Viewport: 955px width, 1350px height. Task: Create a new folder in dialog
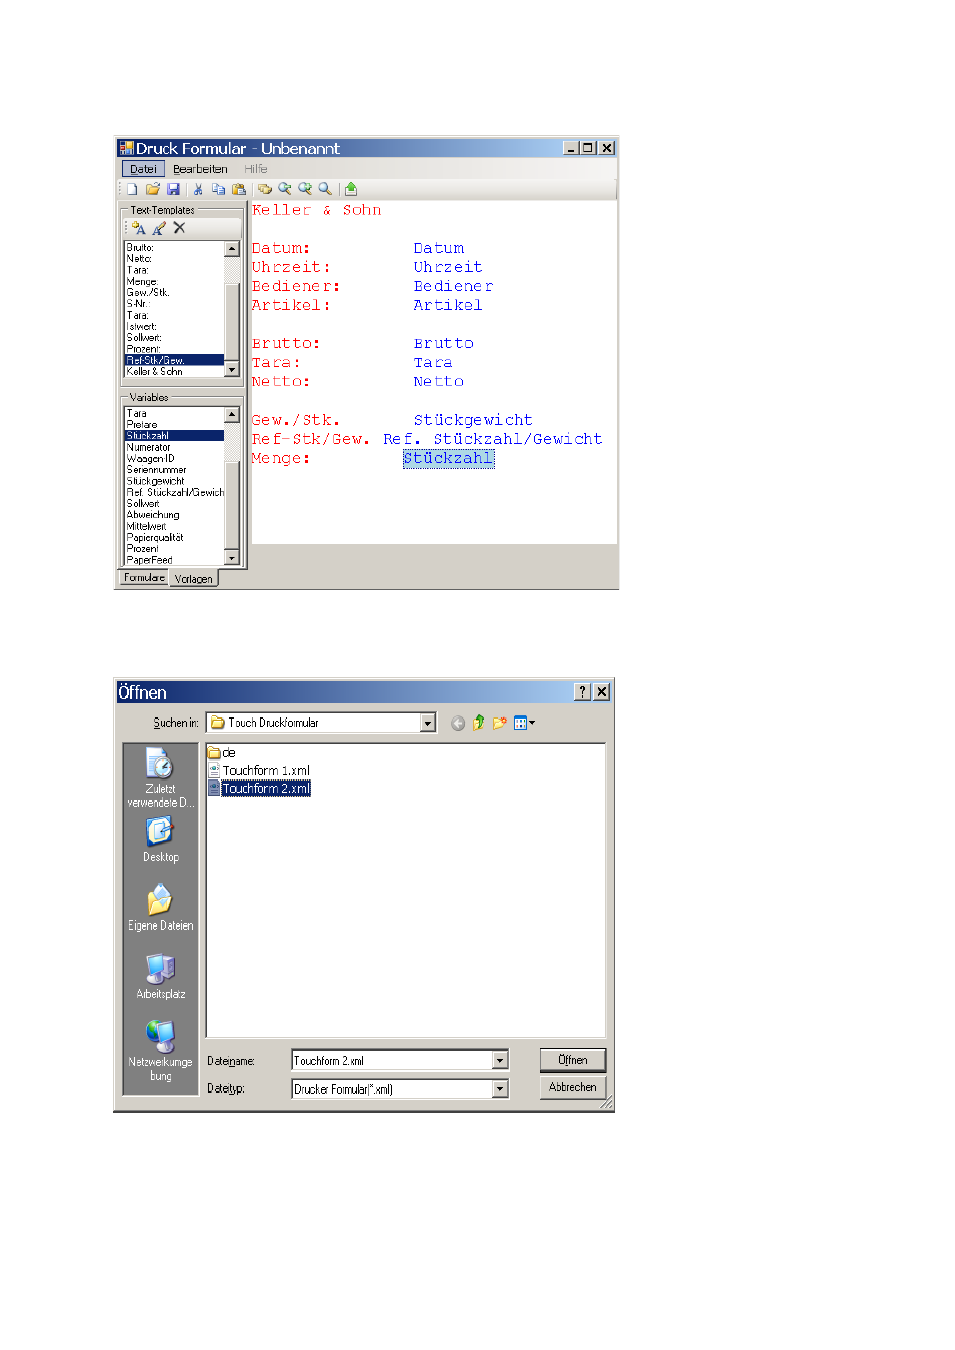click(x=500, y=723)
